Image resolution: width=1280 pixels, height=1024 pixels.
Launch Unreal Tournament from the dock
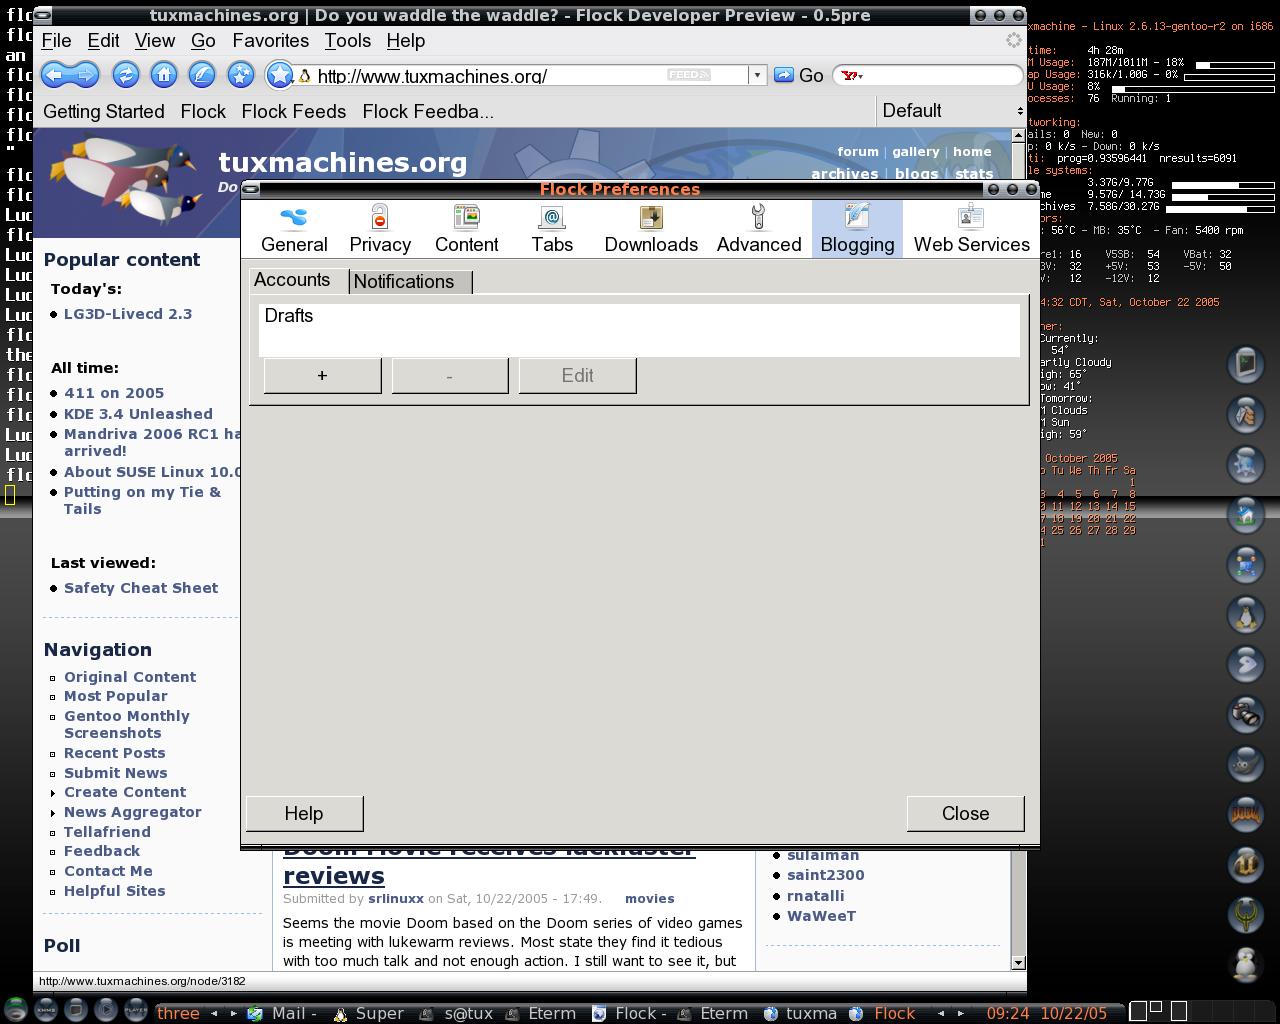click(1245, 864)
